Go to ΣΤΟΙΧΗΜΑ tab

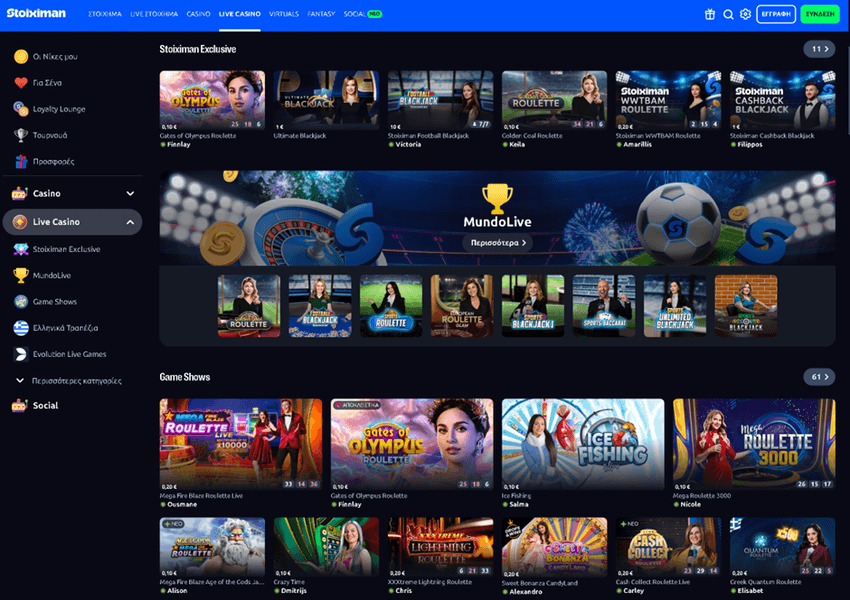pos(105,14)
